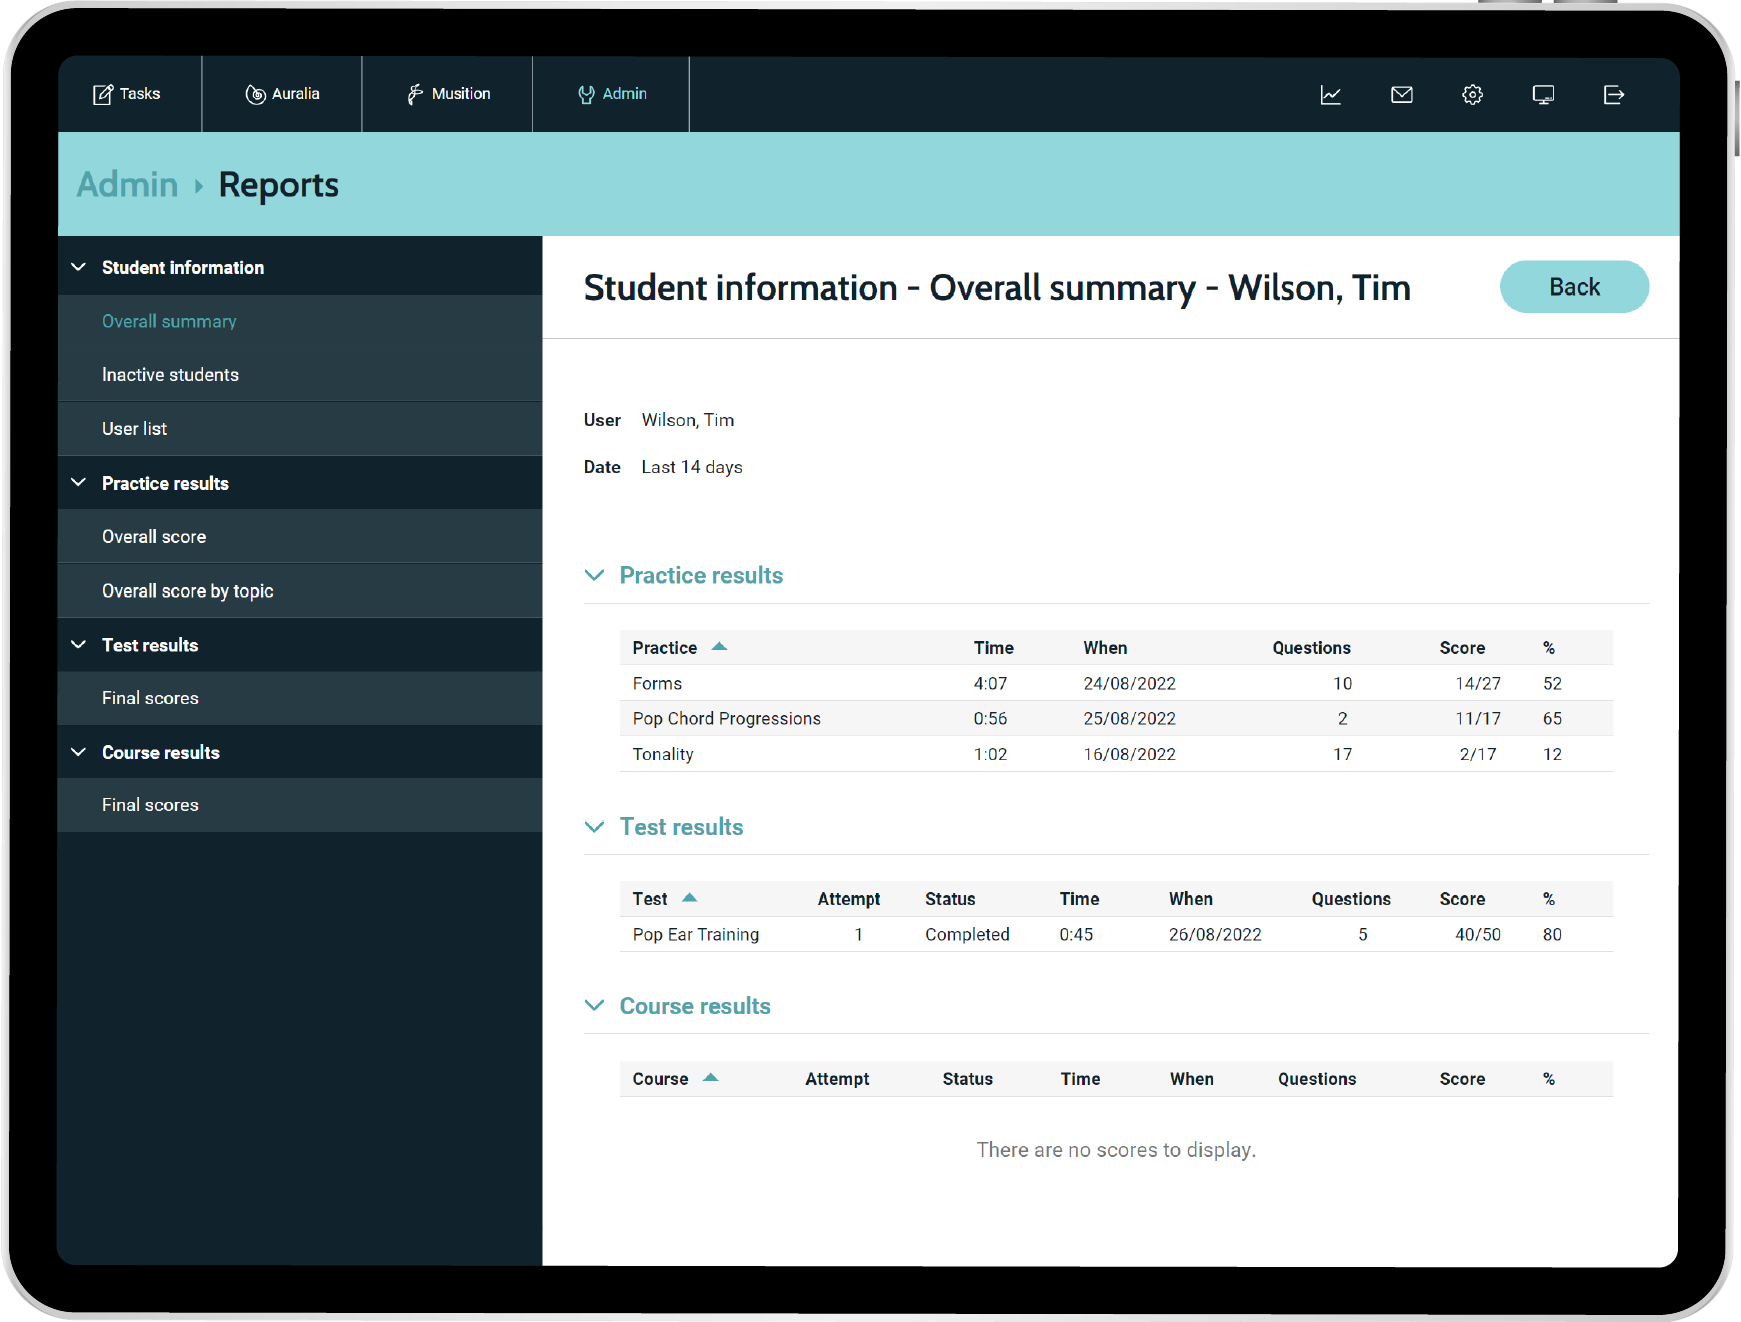Sort Practice column with ascending arrow

pos(719,647)
